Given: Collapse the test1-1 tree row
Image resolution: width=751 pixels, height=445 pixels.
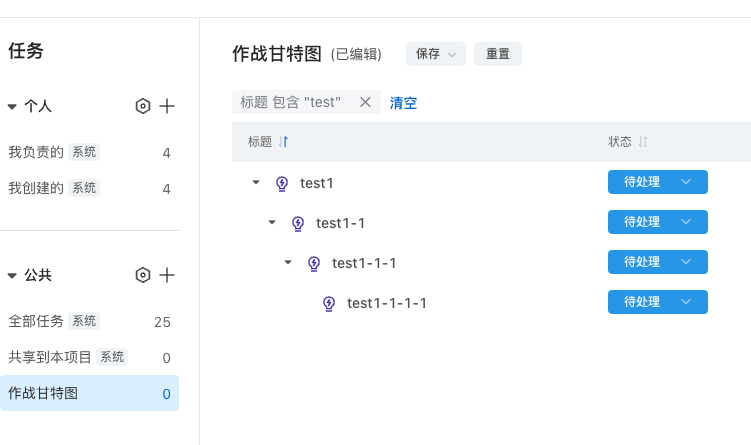Looking at the screenshot, I should click(272, 222).
